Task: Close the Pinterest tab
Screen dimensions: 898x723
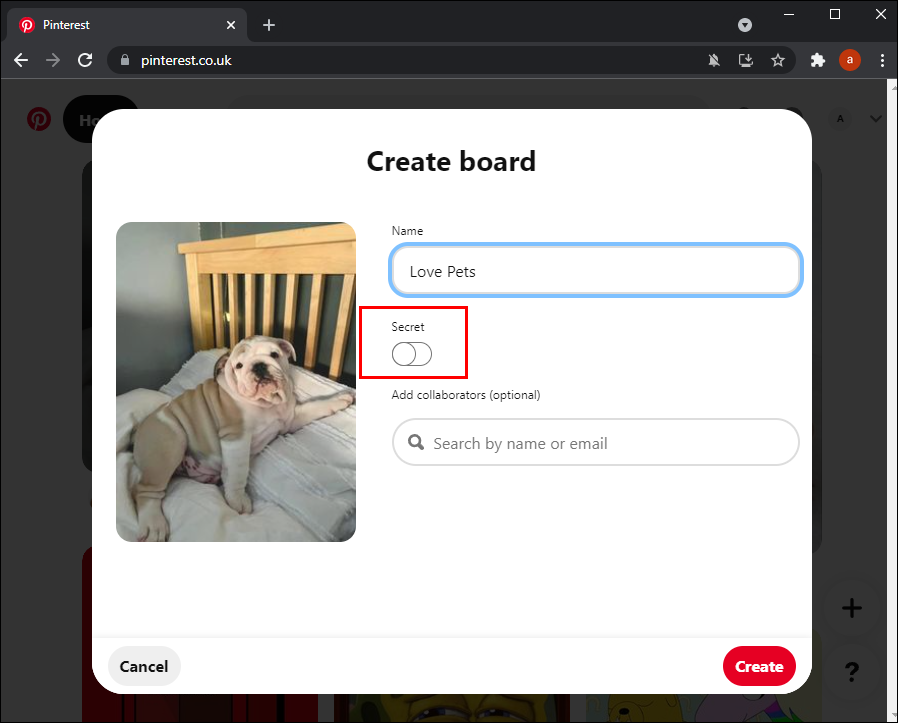Action: (231, 25)
